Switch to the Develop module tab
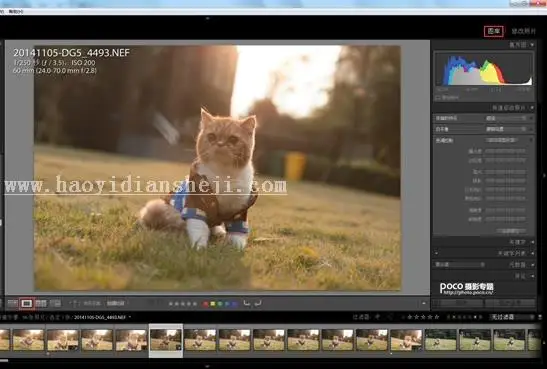This screenshot has width=547, height=369. pos(523,31)
